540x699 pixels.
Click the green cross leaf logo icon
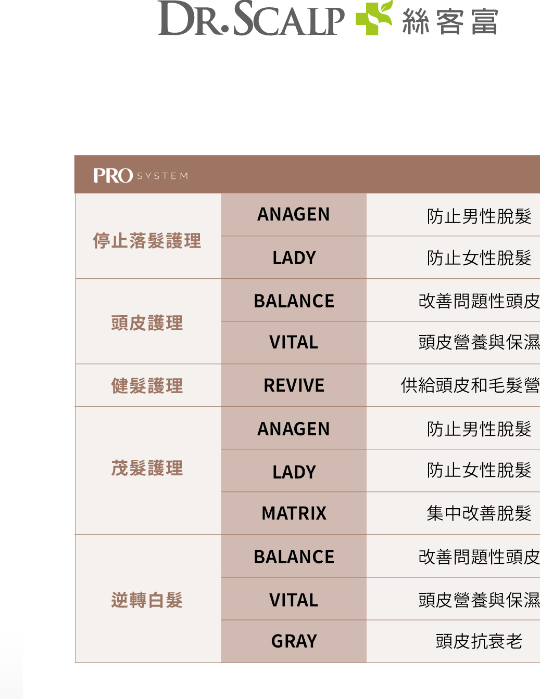[374, 17]
